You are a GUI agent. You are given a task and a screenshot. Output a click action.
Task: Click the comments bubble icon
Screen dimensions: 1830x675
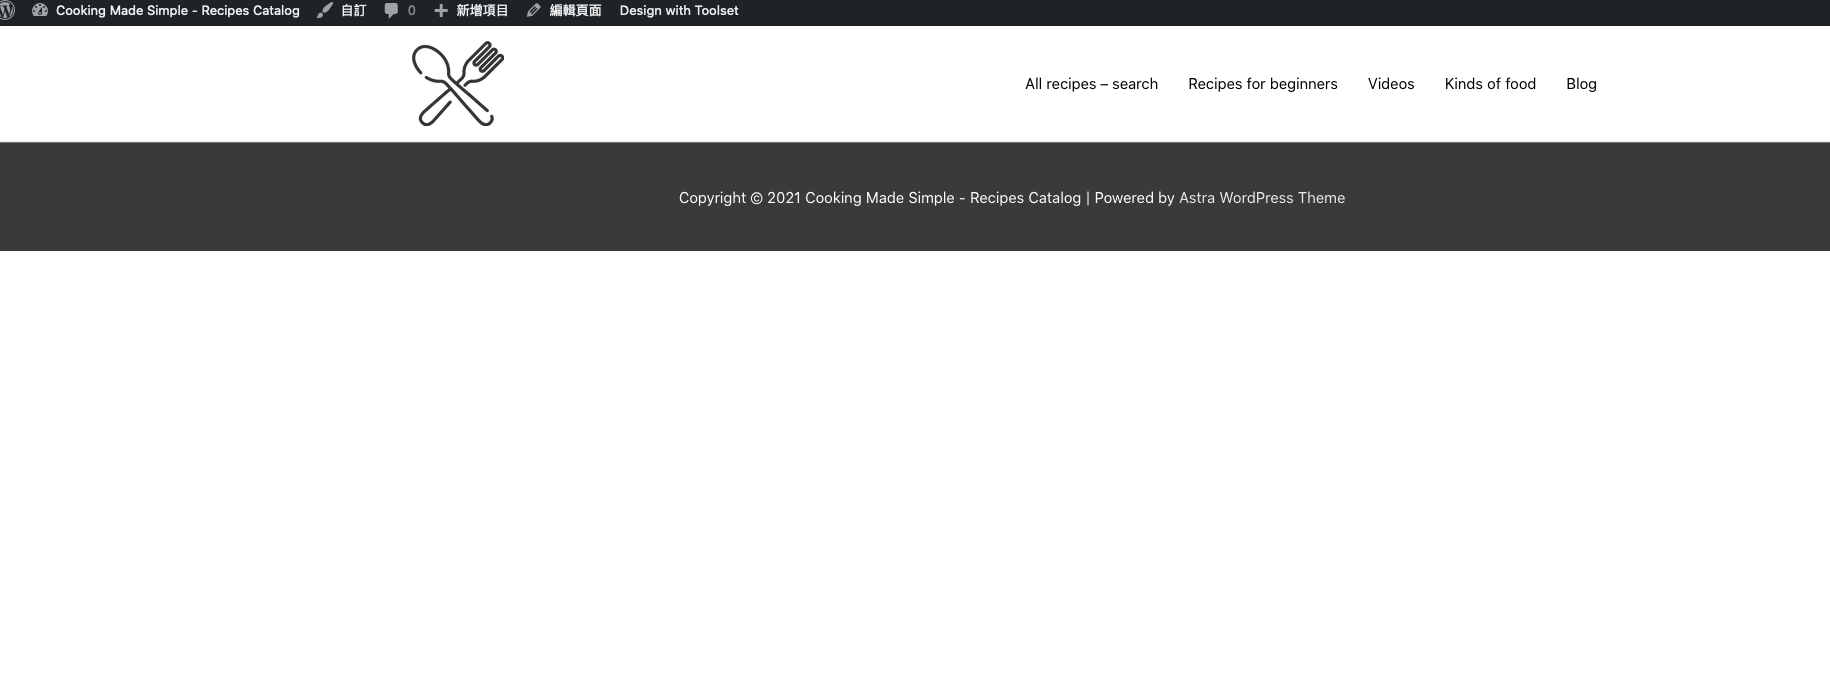pyautogui.click(x=391, y=11)
